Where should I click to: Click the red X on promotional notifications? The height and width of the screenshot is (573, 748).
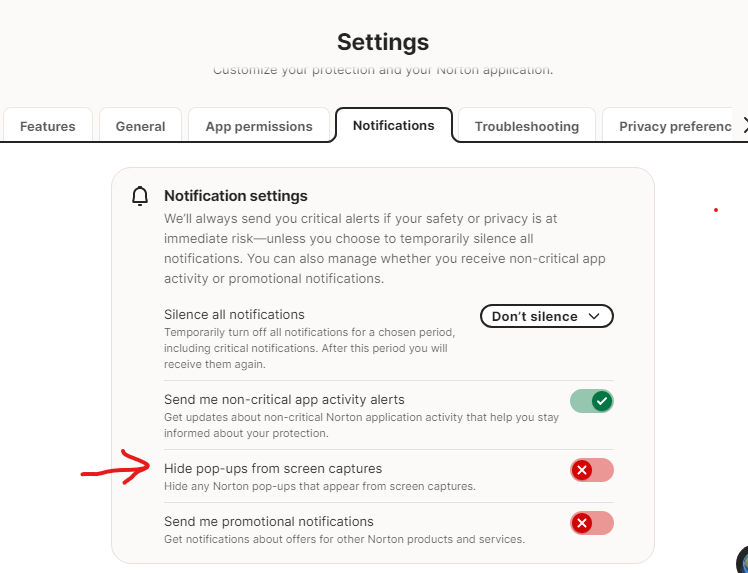(x=582, y=523)
